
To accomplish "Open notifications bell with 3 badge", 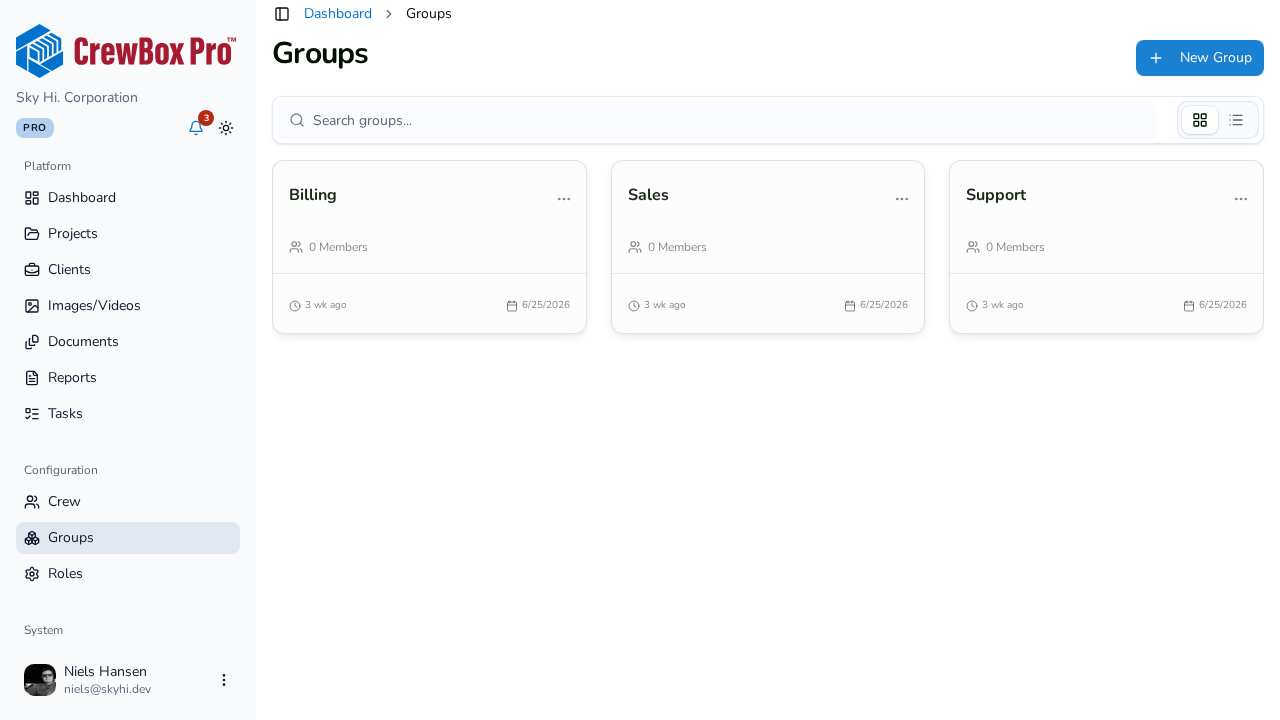I will pyautogui.click(x=196, y=128).
